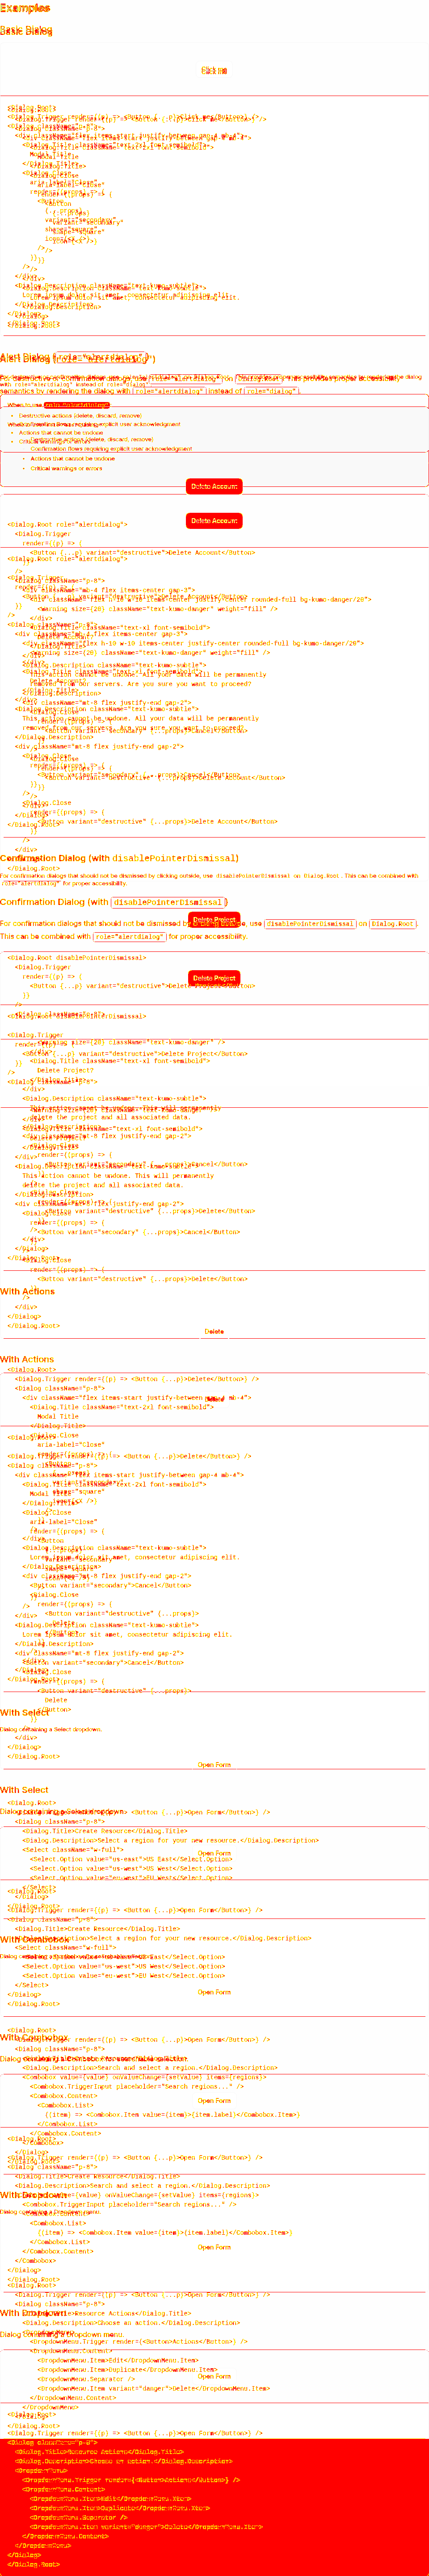Click the Delete button above With Actions
Viewport: 429px width, 2576px height.
tap(214, 1331)
